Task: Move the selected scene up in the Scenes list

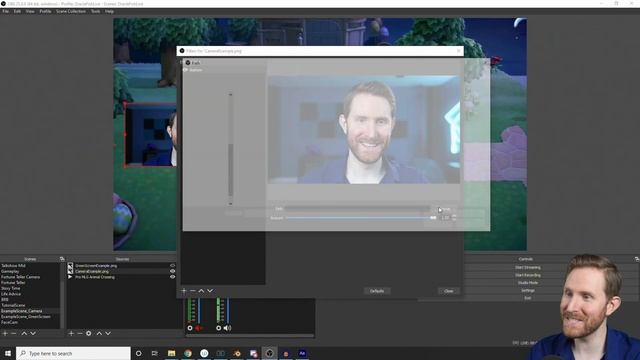Action: [24, 333]
